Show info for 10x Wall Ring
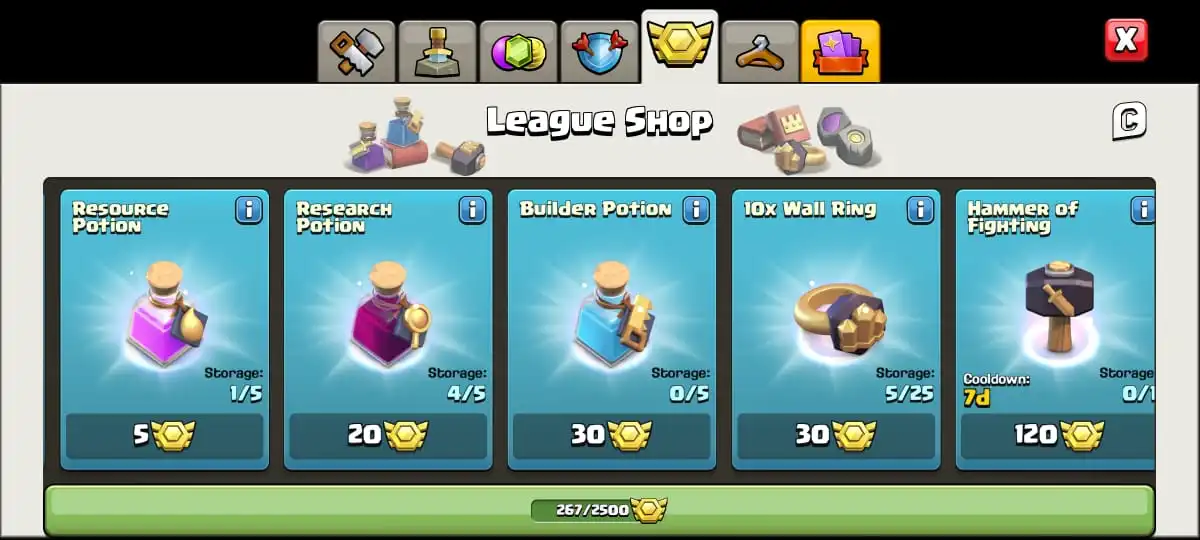 [x=920, y=210]
